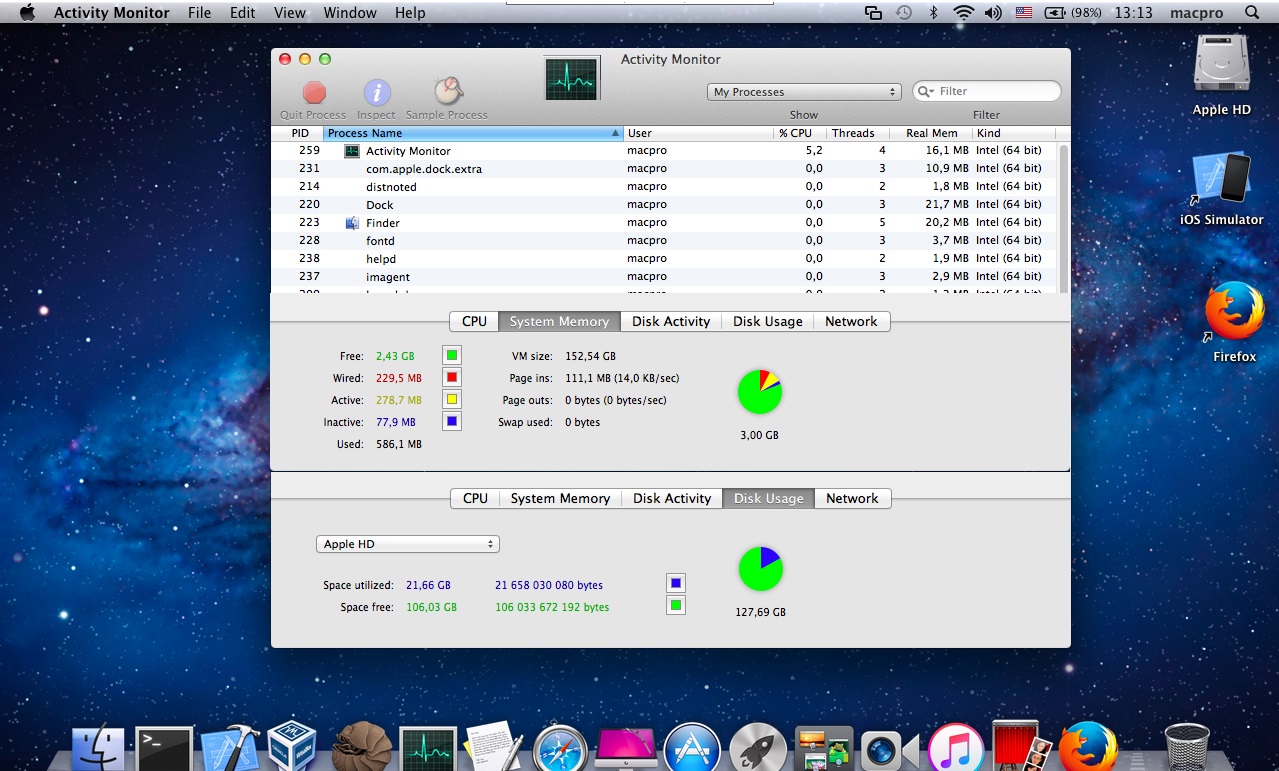Select the Finder process row

pyautogui.click(x=664, y=223)
